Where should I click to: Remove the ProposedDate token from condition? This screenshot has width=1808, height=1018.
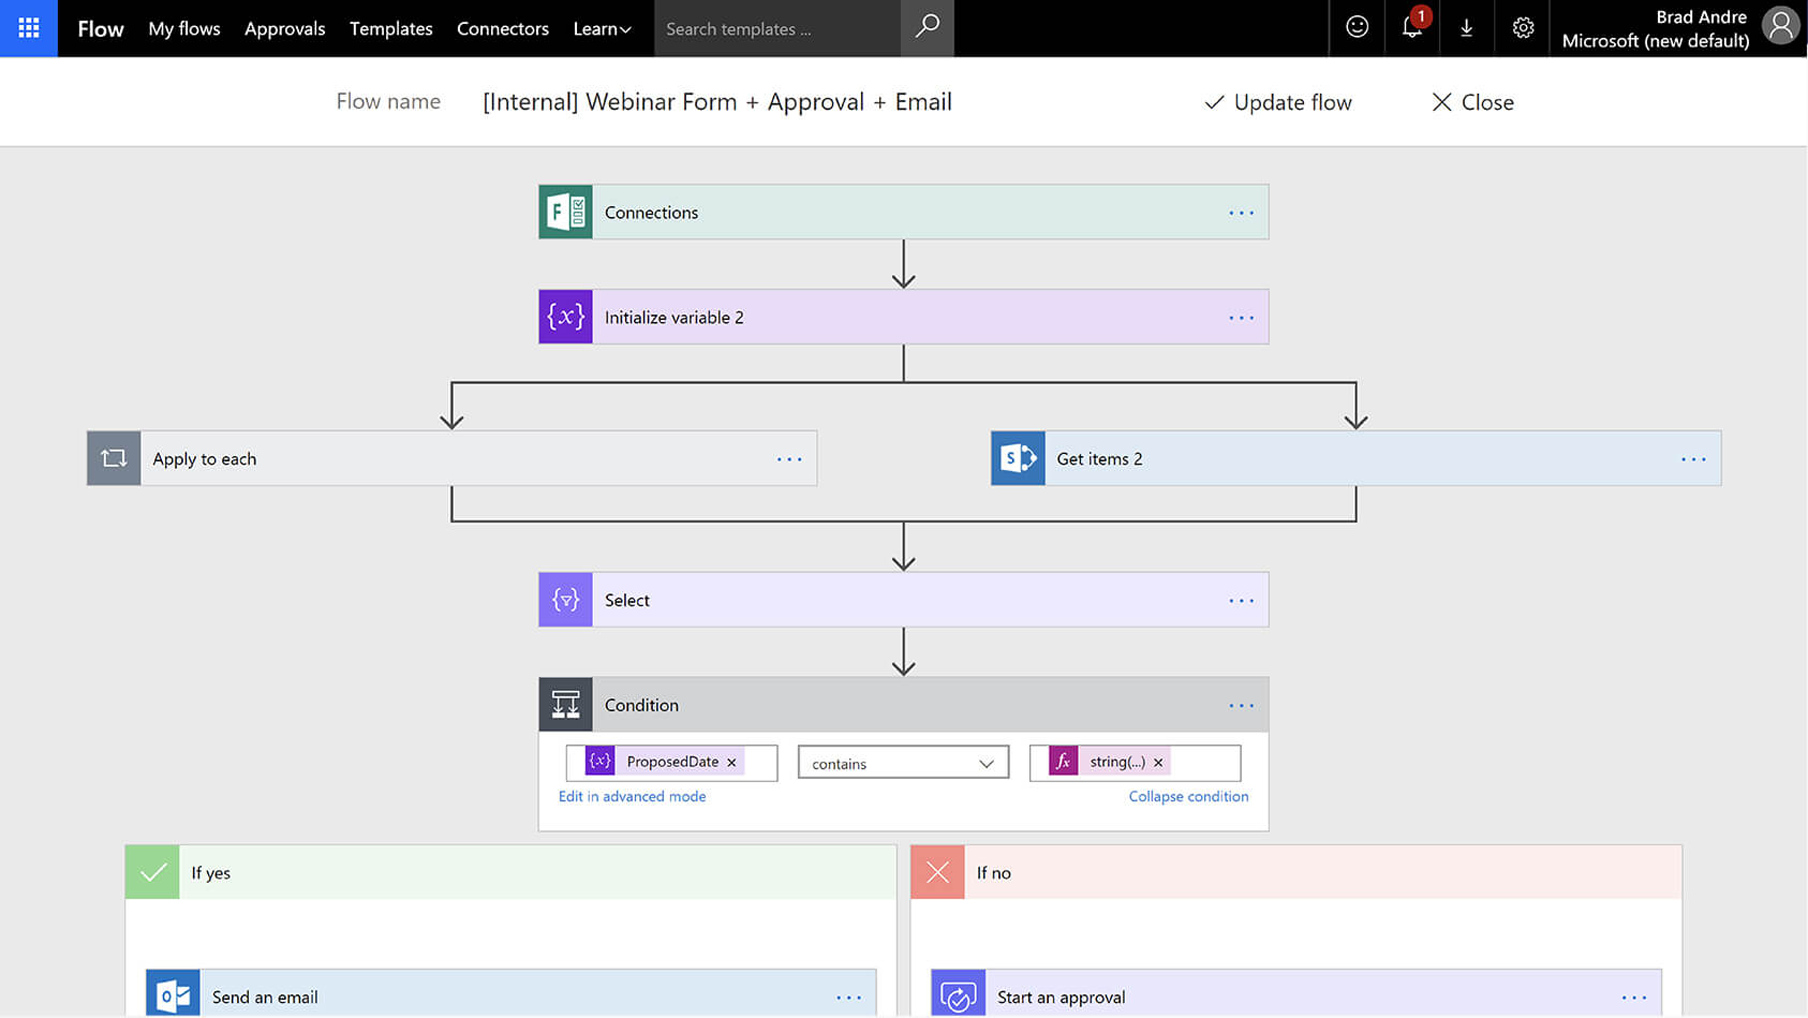(x=732, y=763)
